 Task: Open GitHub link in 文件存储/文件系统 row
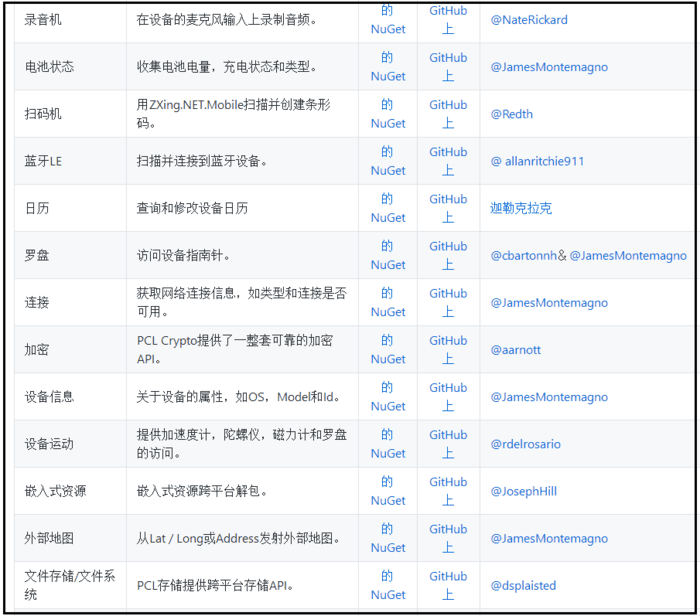coord(448,585)
